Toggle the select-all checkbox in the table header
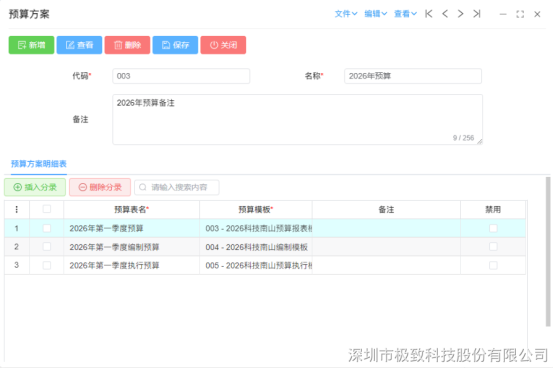This screenshot has width=554, height=369. [47, 209]
